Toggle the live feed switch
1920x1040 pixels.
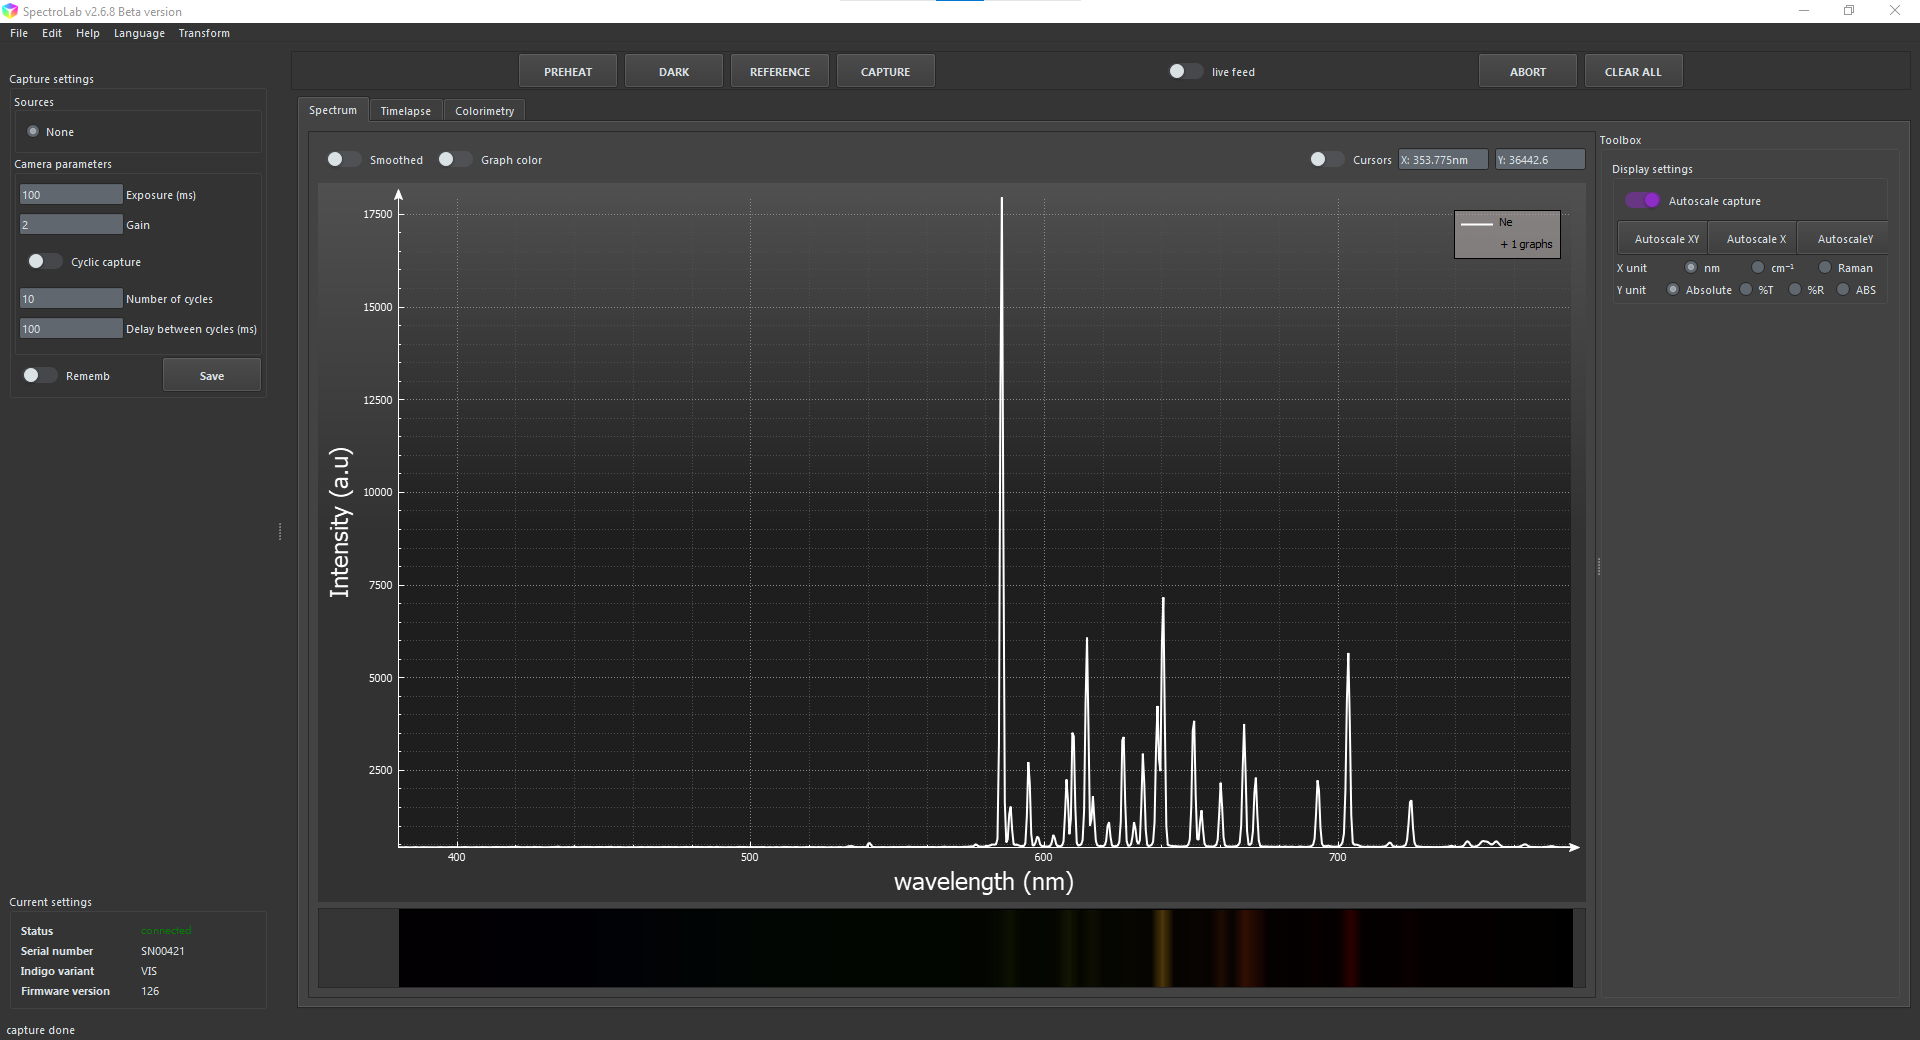[x=1185, y=71]
